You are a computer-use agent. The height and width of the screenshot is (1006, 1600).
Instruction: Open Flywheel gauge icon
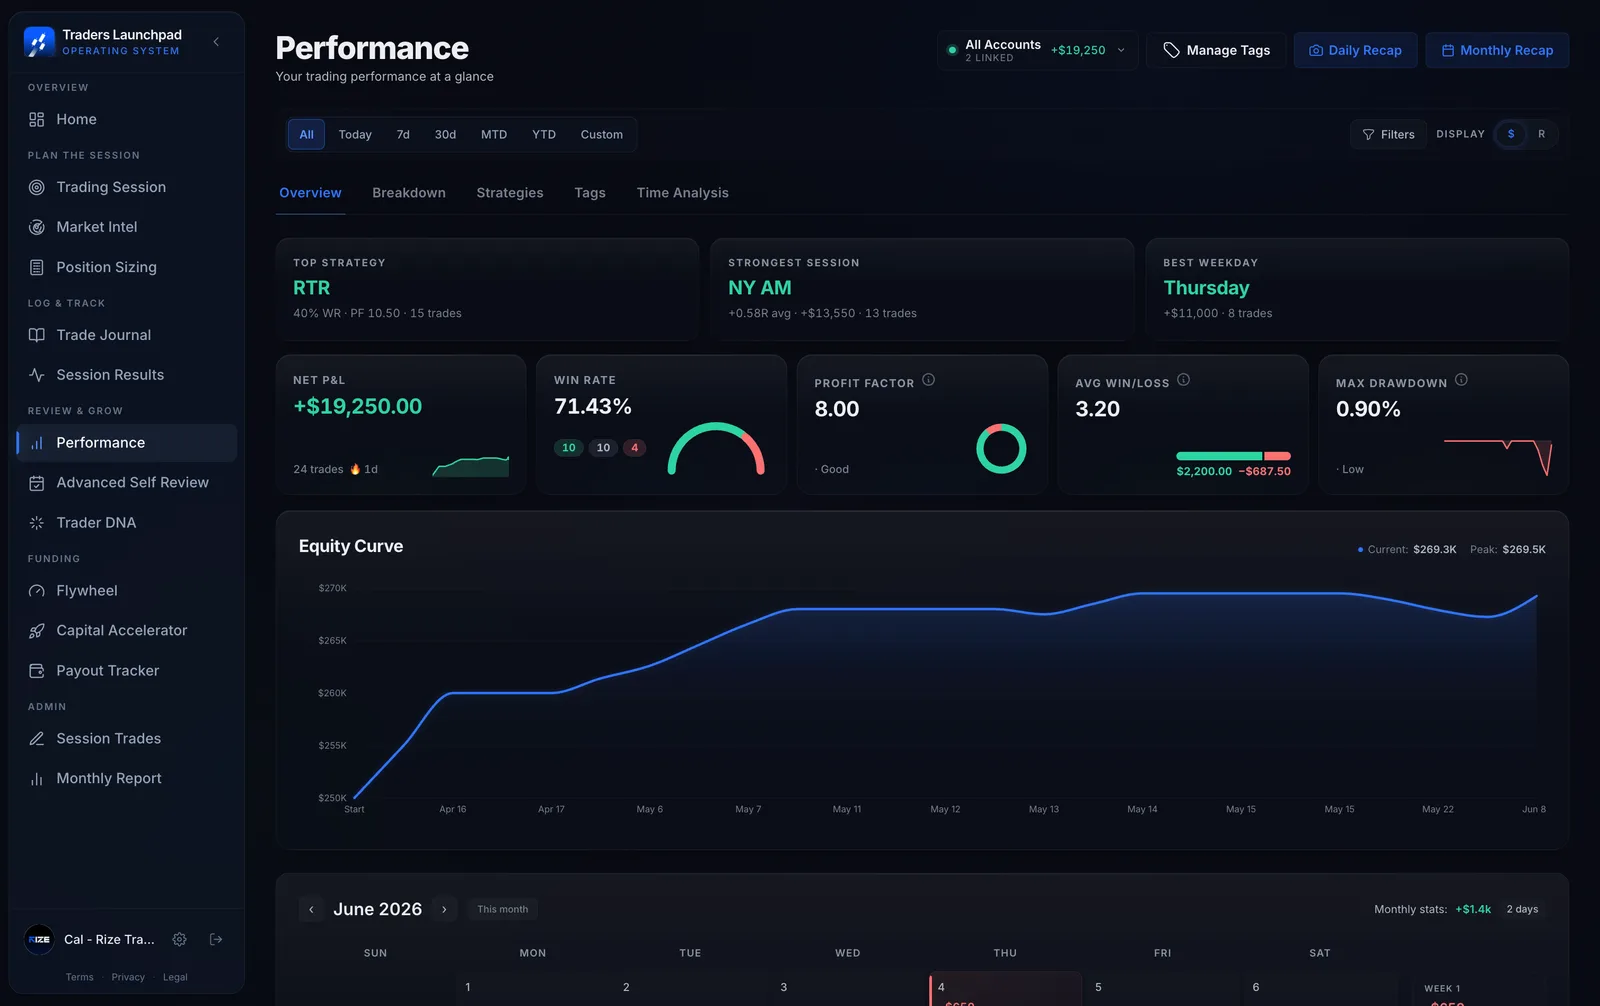(x=37, y=591)
